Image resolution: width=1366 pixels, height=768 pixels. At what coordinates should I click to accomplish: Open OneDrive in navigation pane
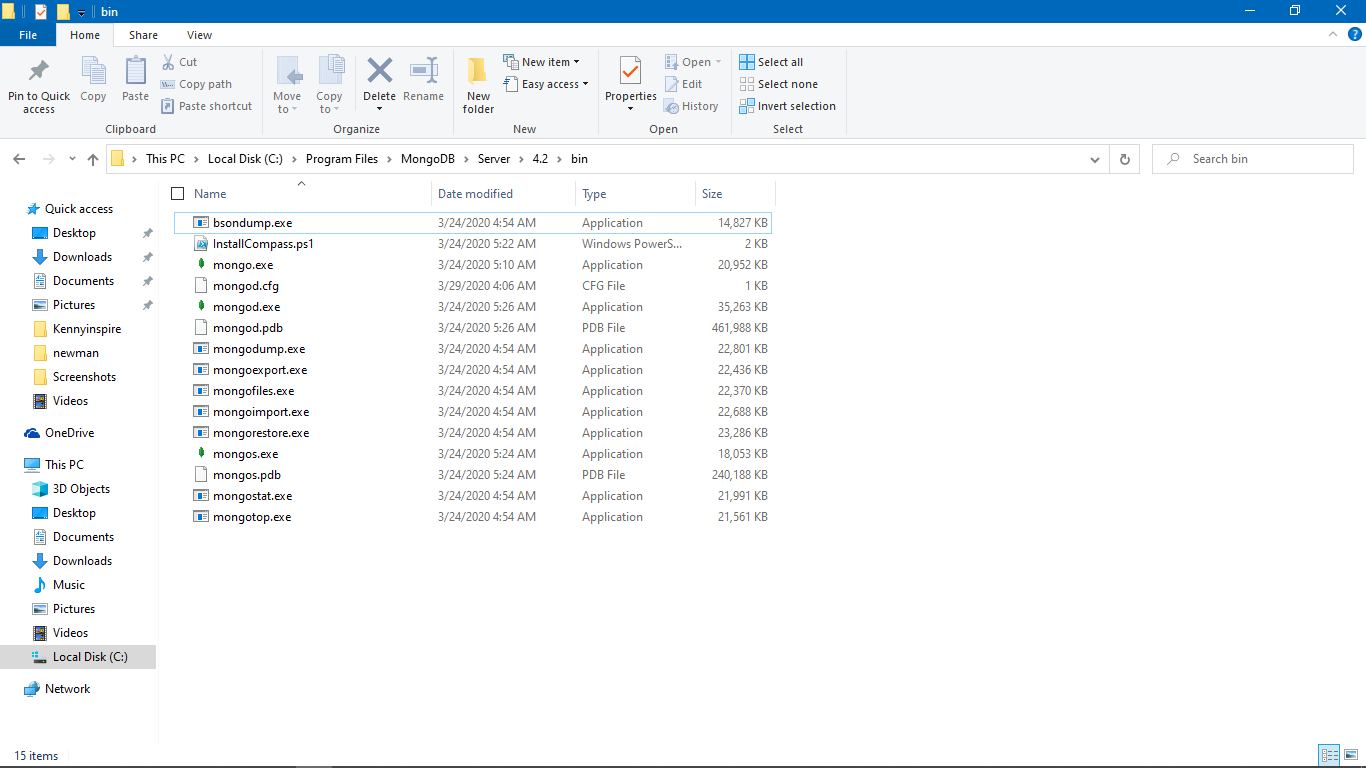pos(69,433)
